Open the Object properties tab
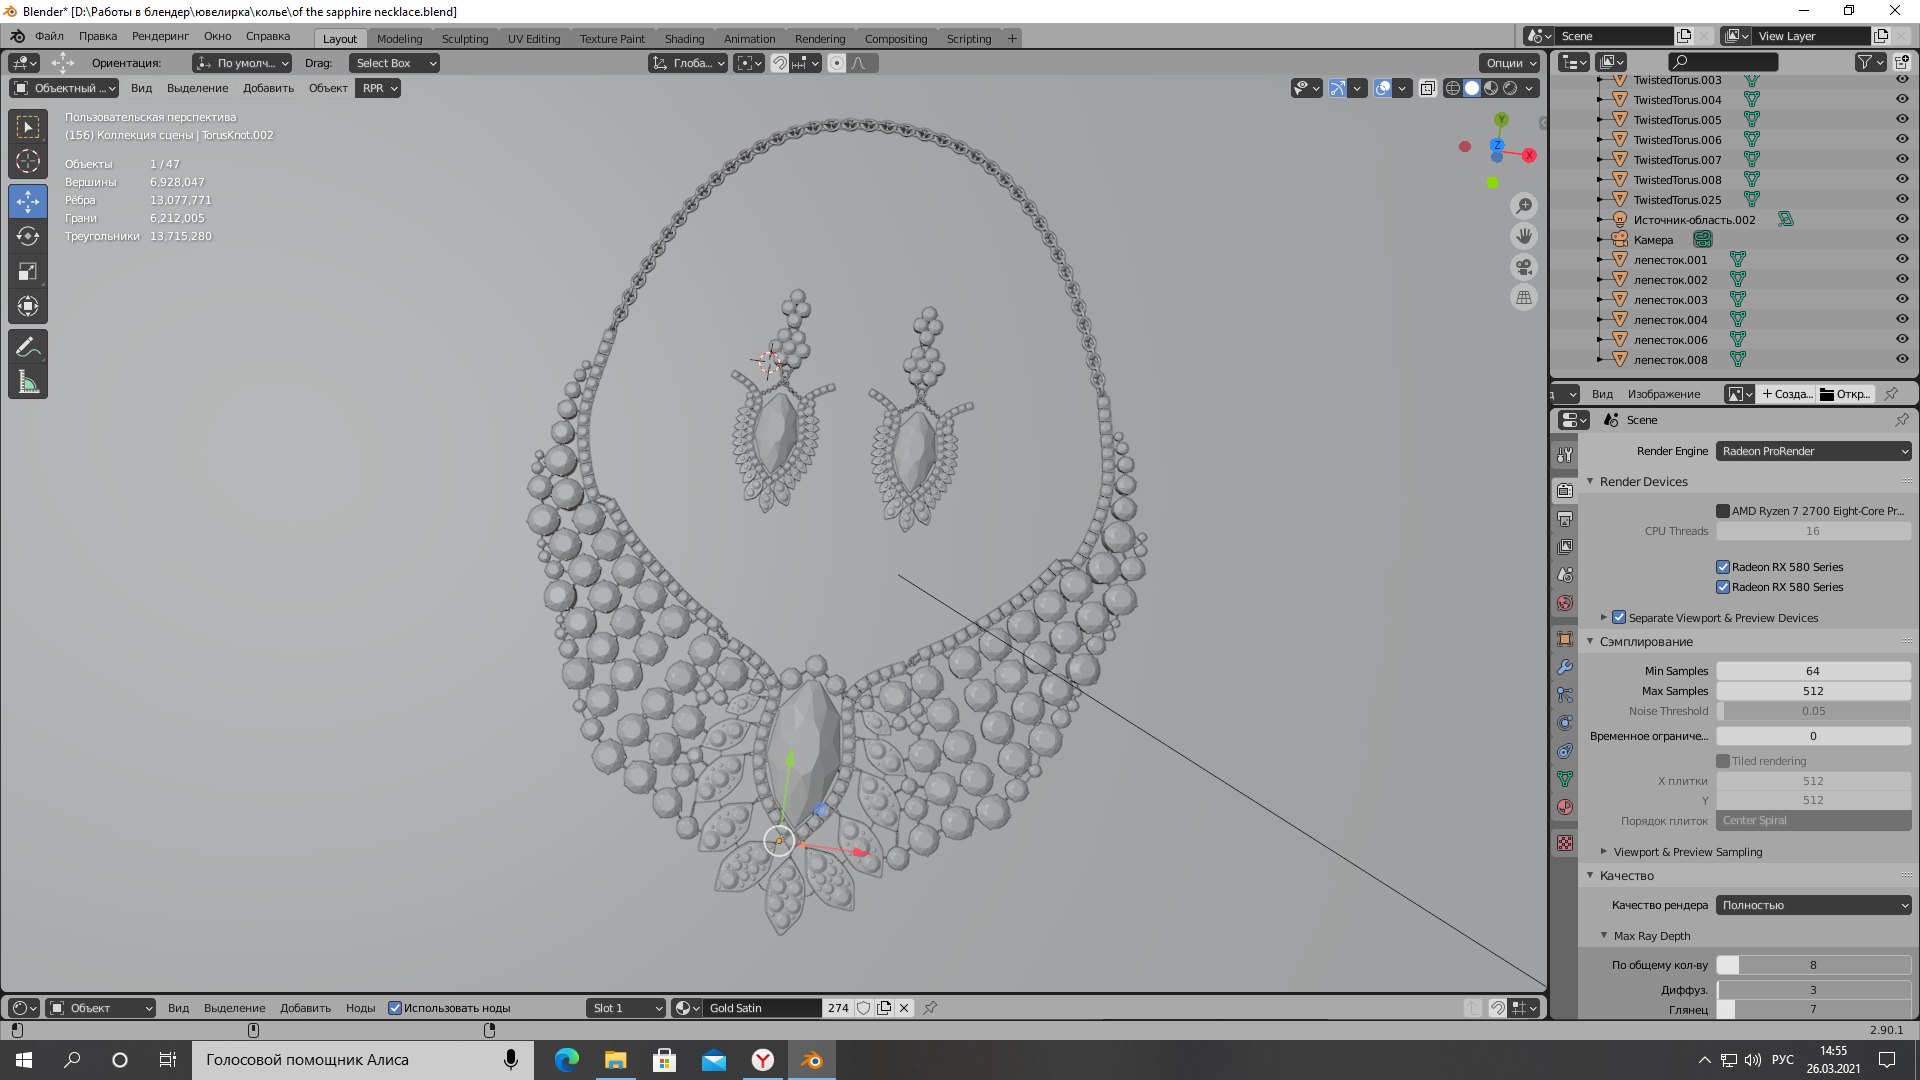The width and height of the screenshot is (1920, 1080). click(x=1565, y=639)
